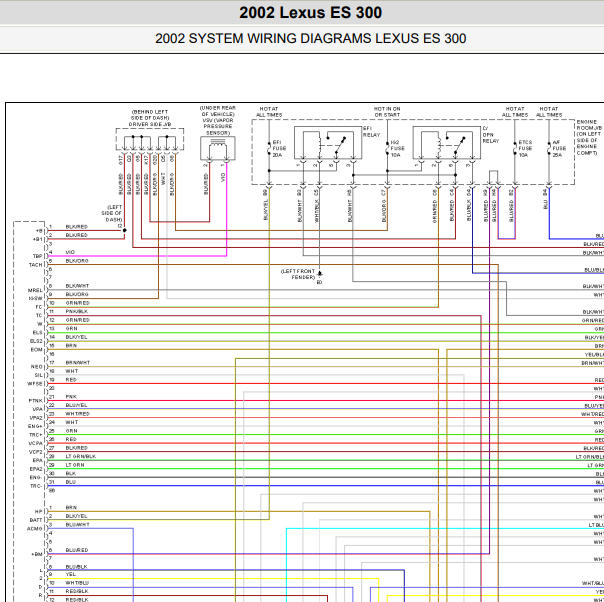Select the 'A/F FUSE 25A' label
This screenshot has height=602, width=604.
tap(559, 148)
